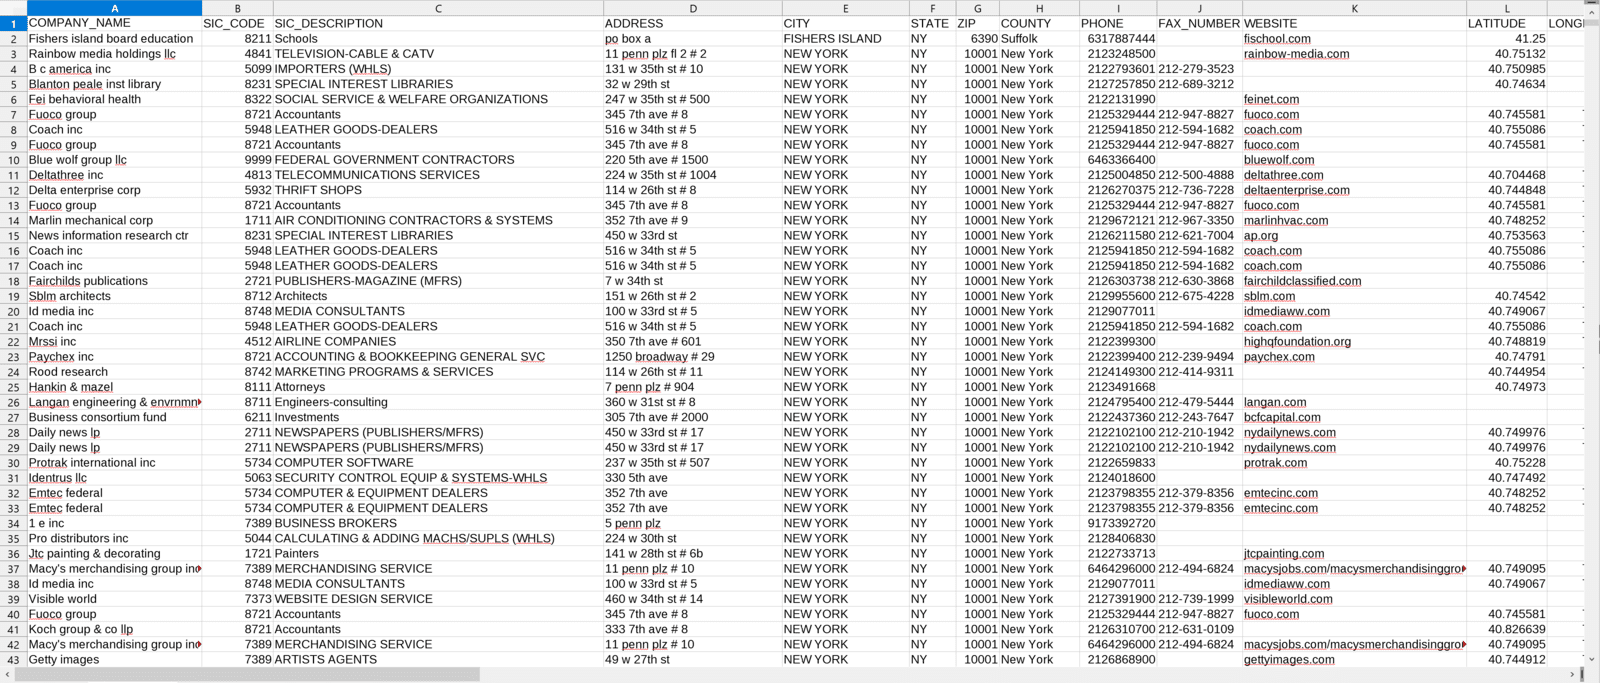The image size is (1600, 683).
Task: Click the CITY header cell
Action: coord(845,23)
